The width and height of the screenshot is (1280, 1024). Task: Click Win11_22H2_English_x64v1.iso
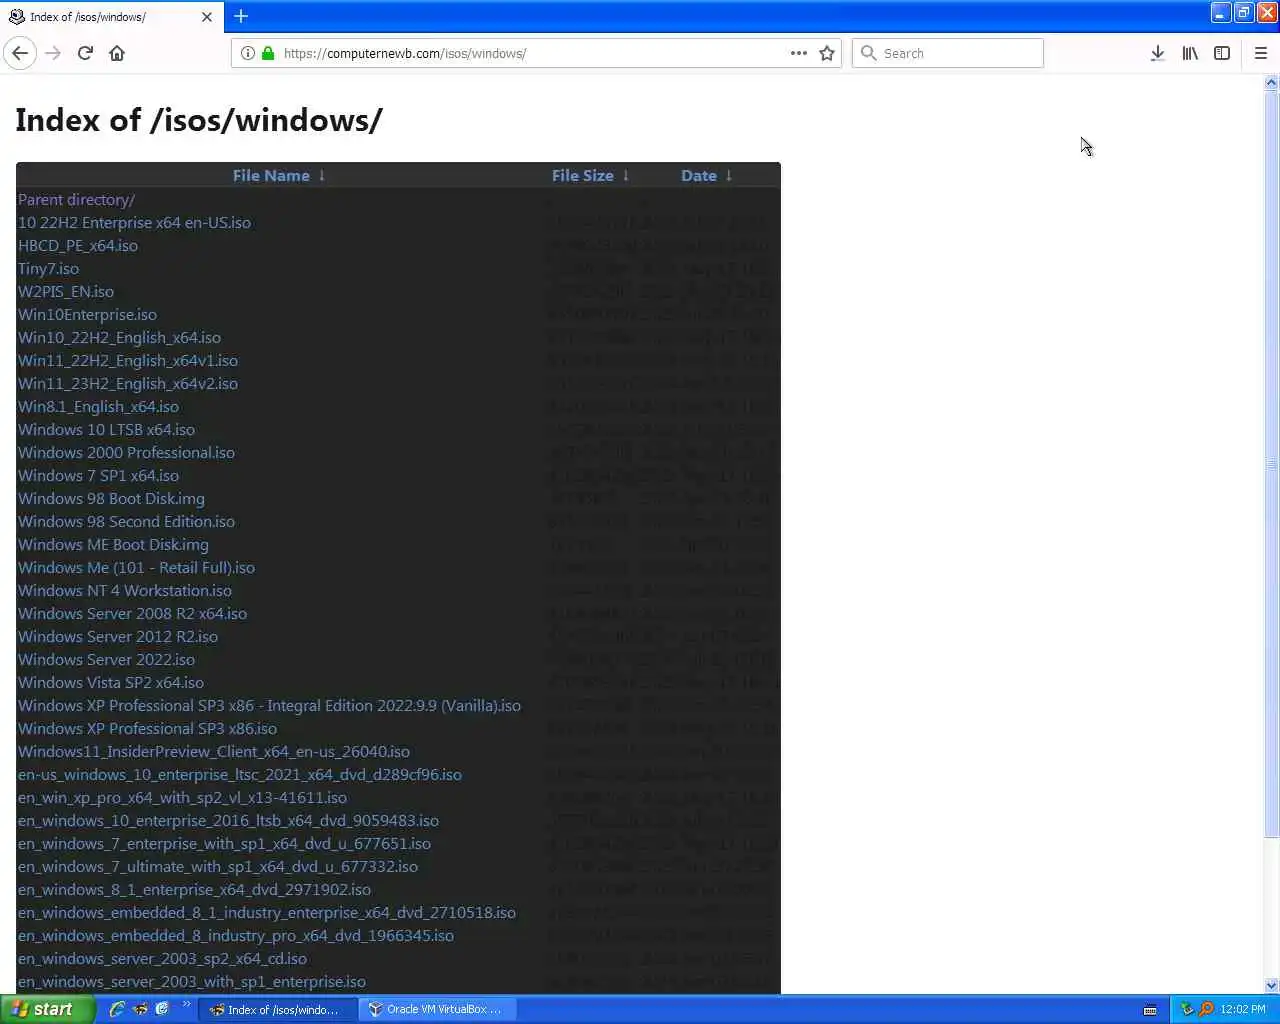[128, 360]
